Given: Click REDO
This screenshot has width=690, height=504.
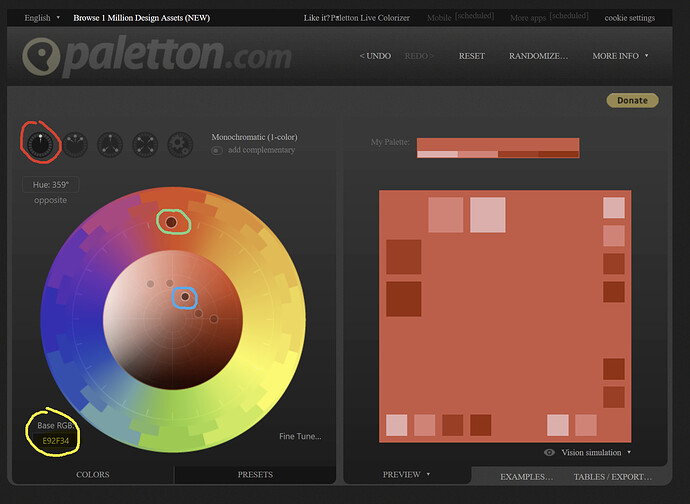Looking at the screenshot, I should pyautogui.click(x=419, y=56).
